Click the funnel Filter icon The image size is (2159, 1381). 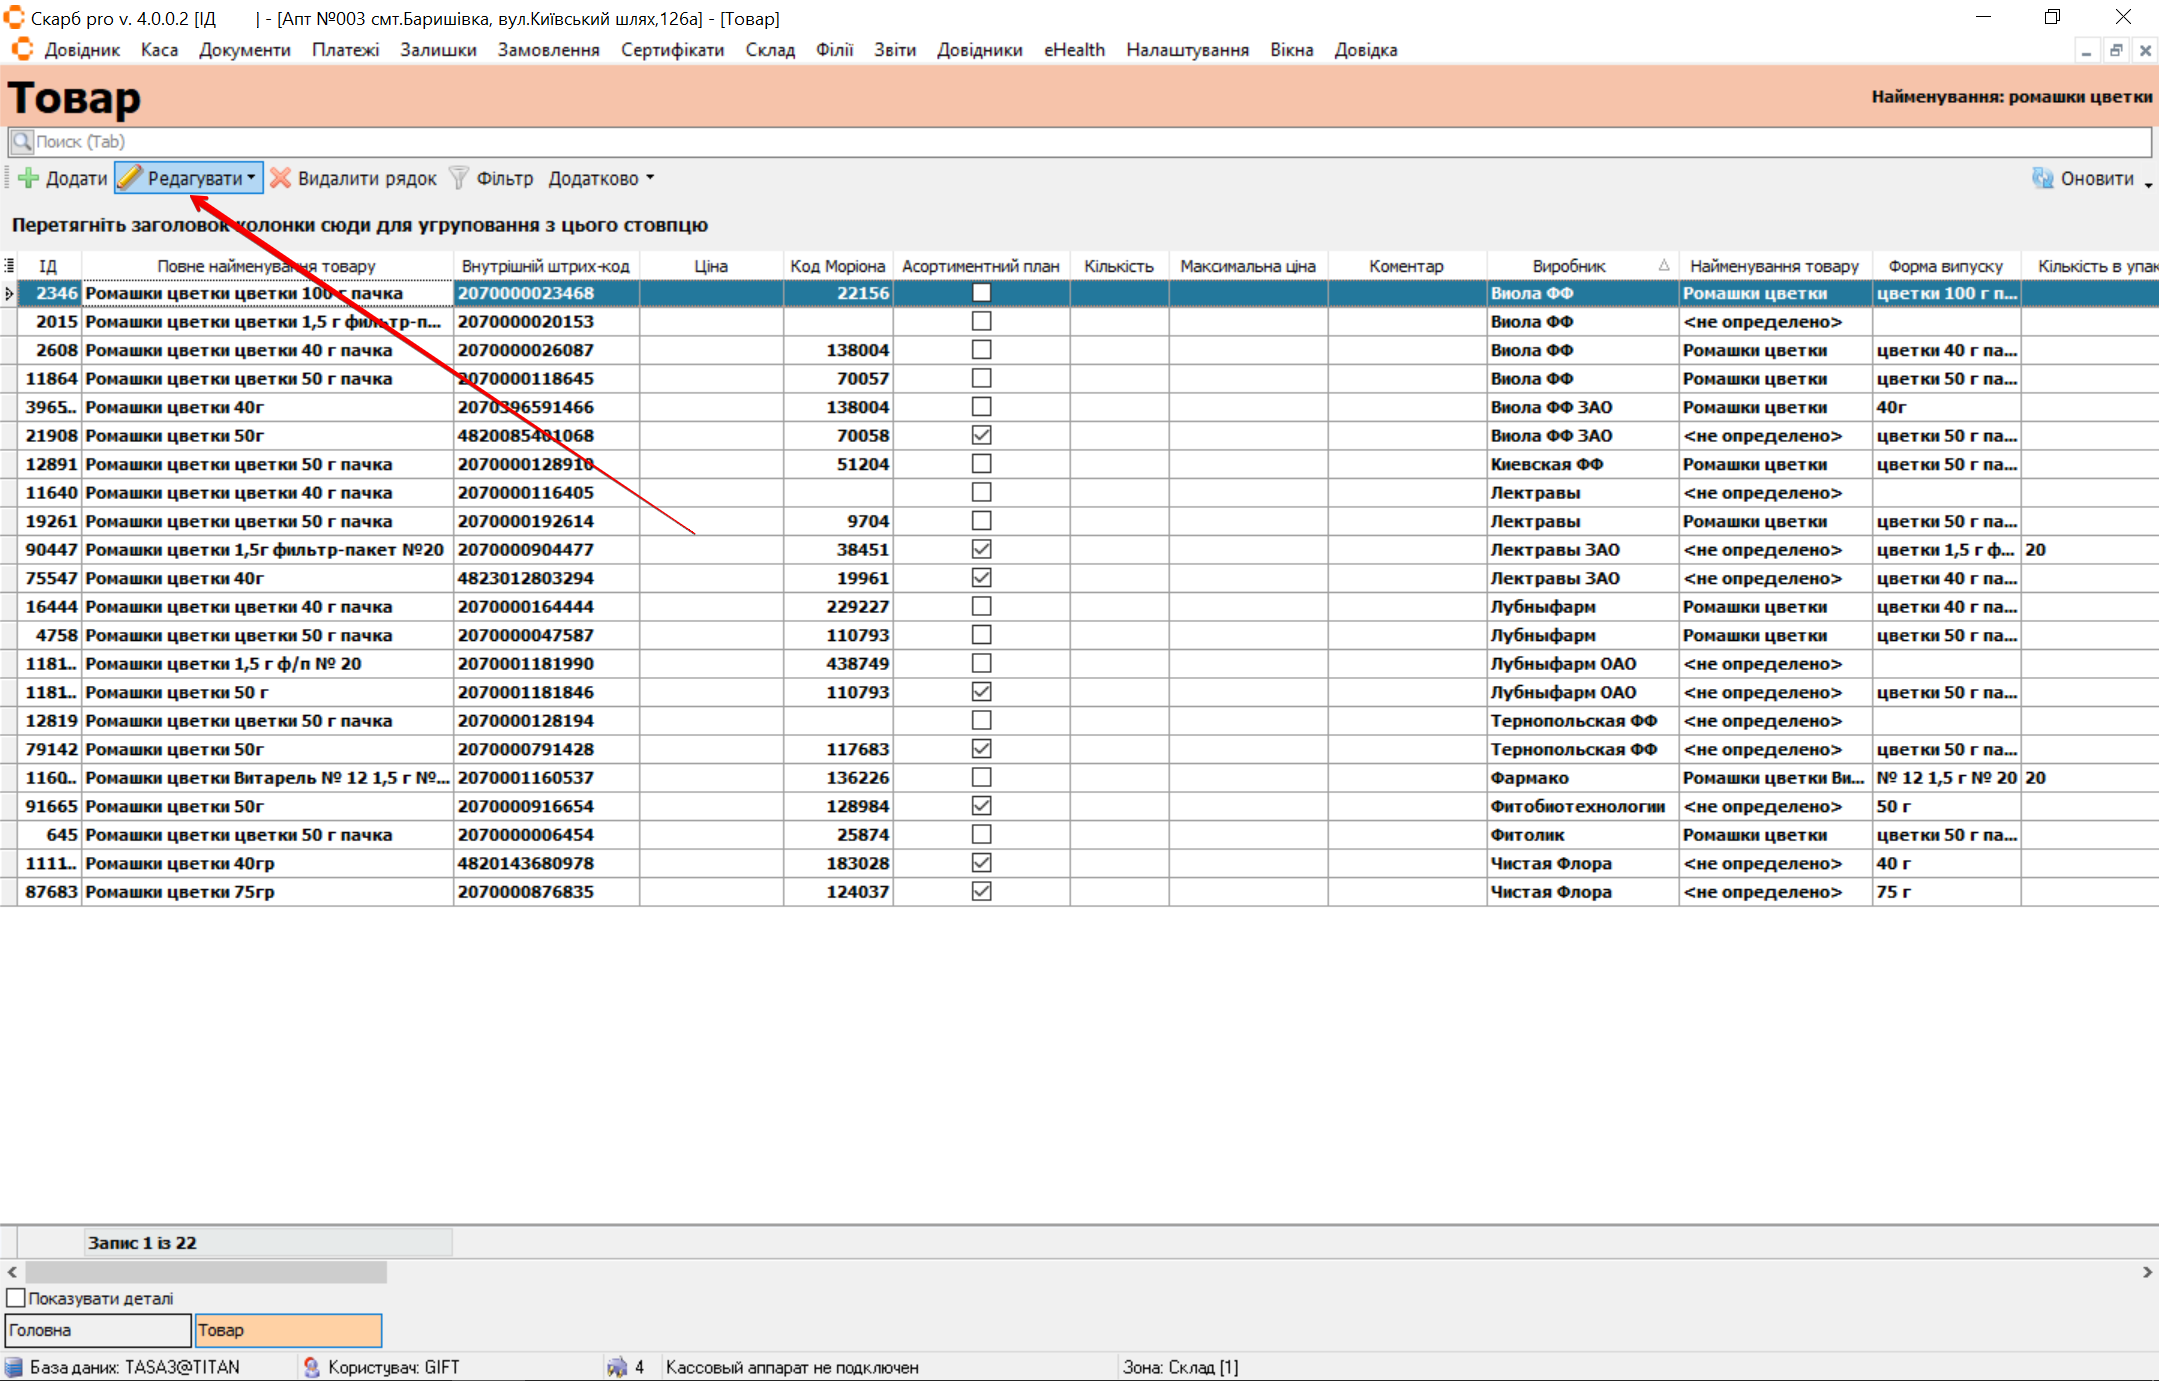pos(459,178)
